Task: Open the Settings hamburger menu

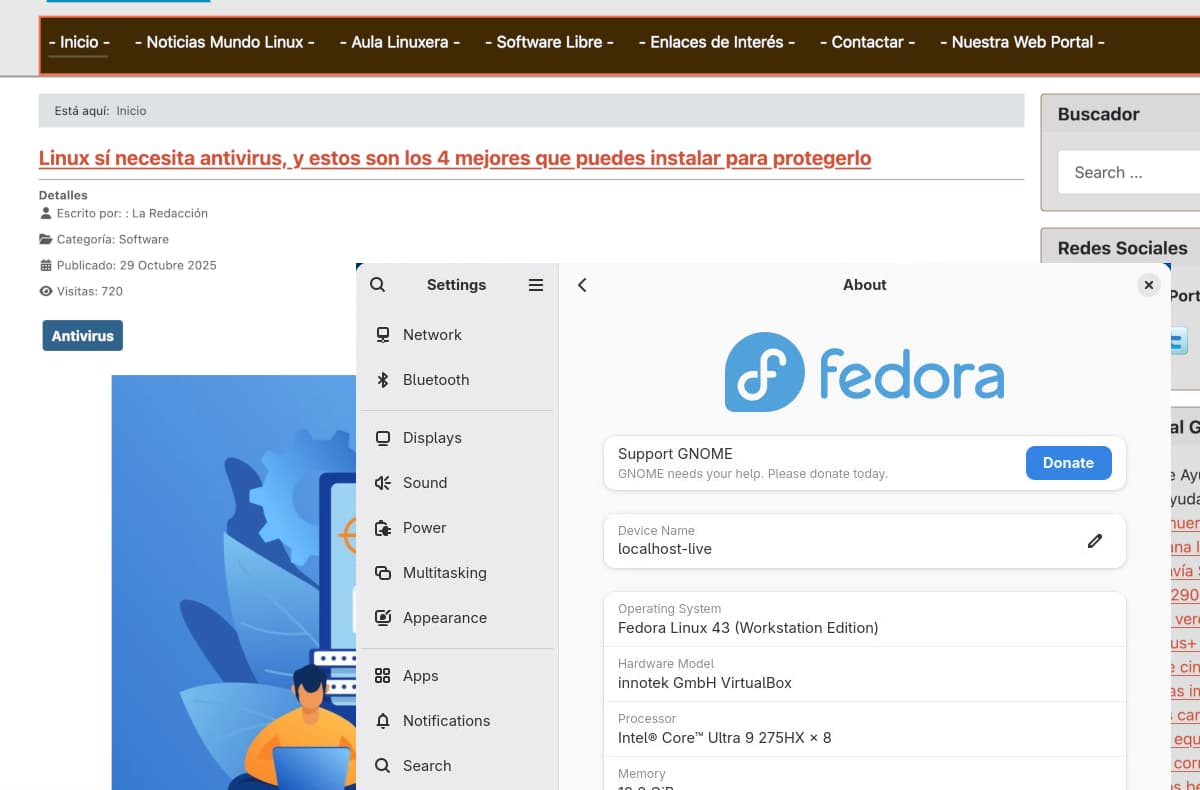Action: (536, 285)
